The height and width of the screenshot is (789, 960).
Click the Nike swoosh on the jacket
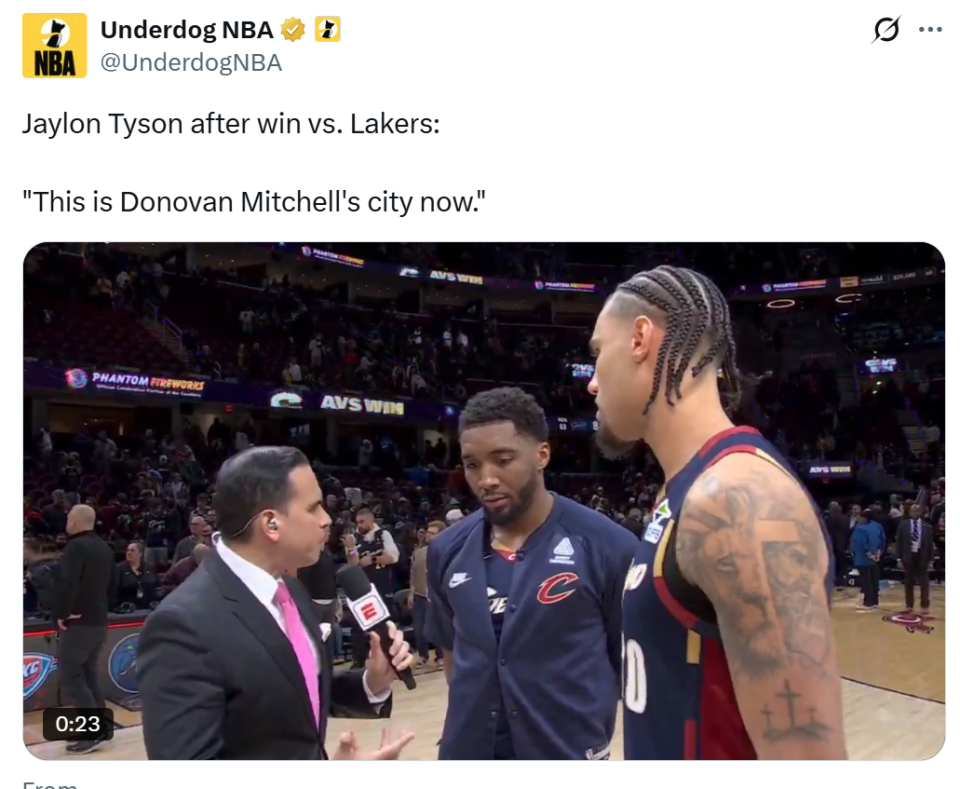pos(459,579)
